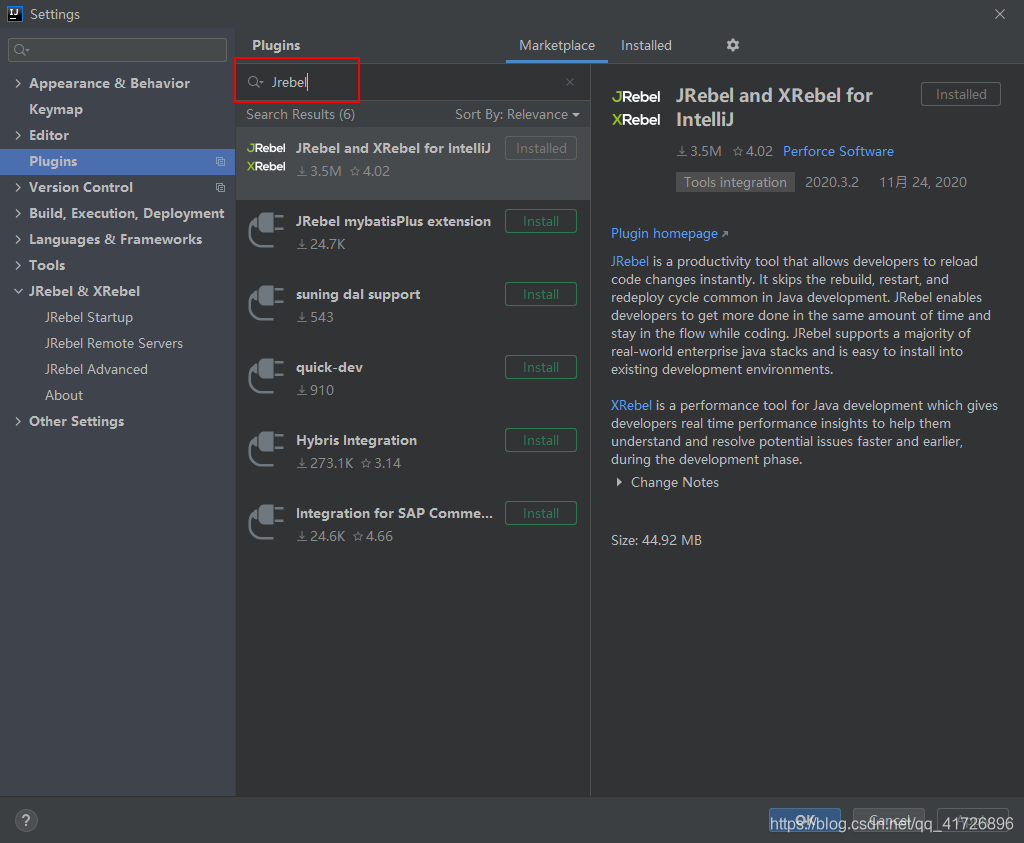Click the Tools integration tag
Viewport: 1024px width, 843px height.
click(x=735, y=182)
